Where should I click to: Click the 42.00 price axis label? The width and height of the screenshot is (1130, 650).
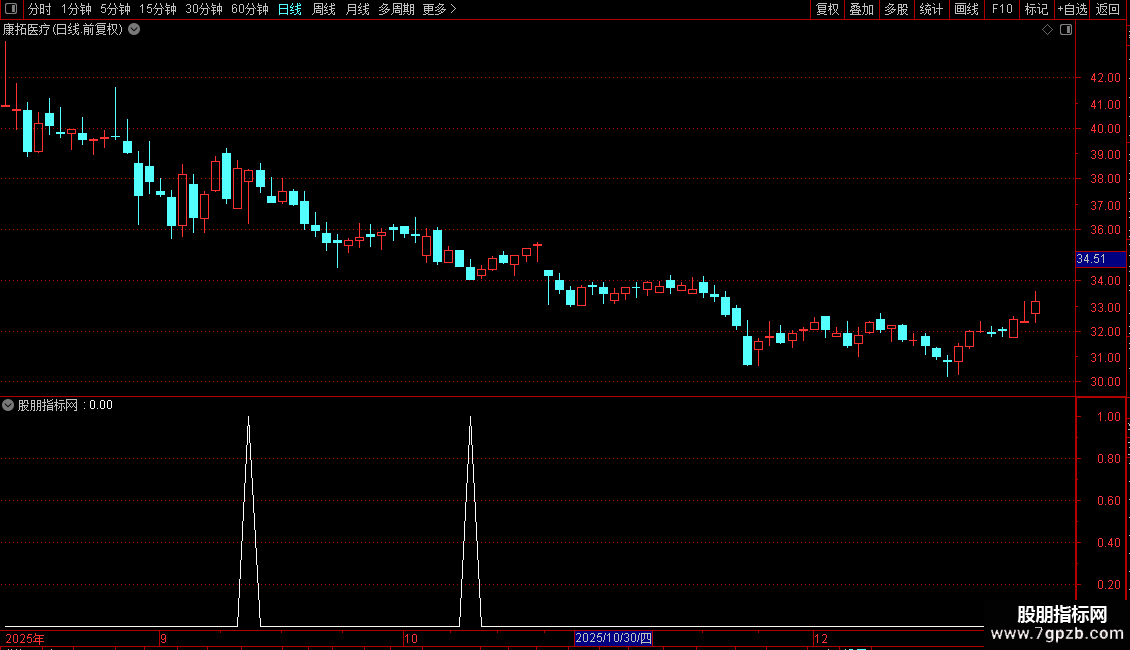[x=1105, y=78]
